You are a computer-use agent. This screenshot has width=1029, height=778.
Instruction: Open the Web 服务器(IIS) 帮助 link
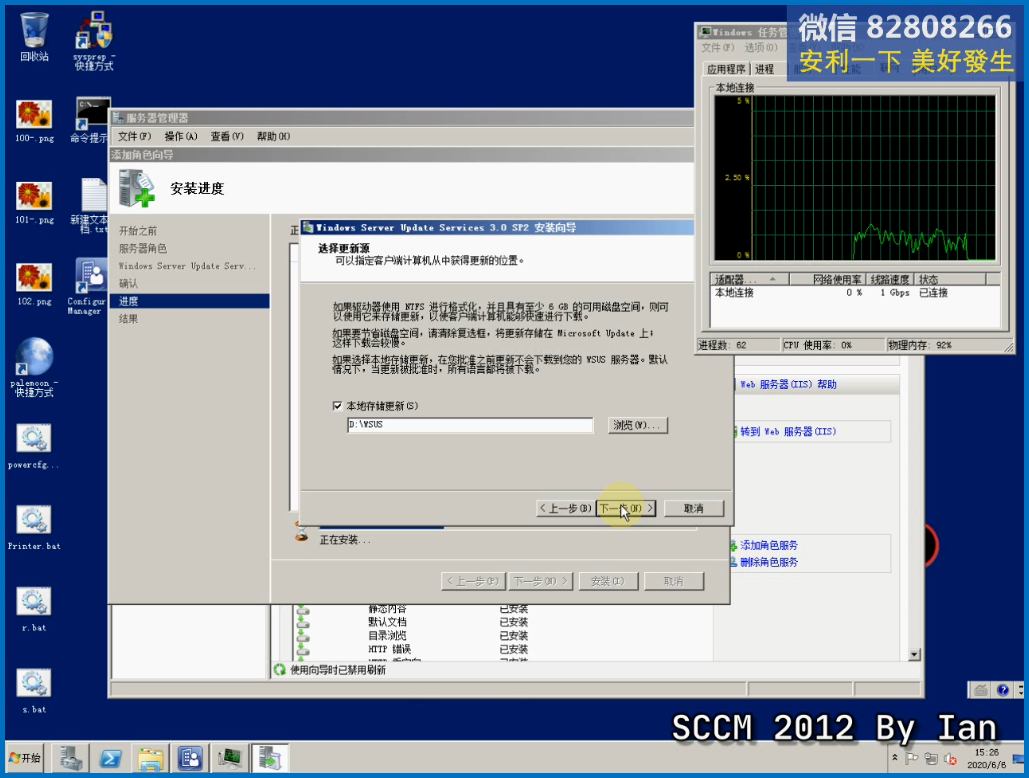tap(788, 384)
